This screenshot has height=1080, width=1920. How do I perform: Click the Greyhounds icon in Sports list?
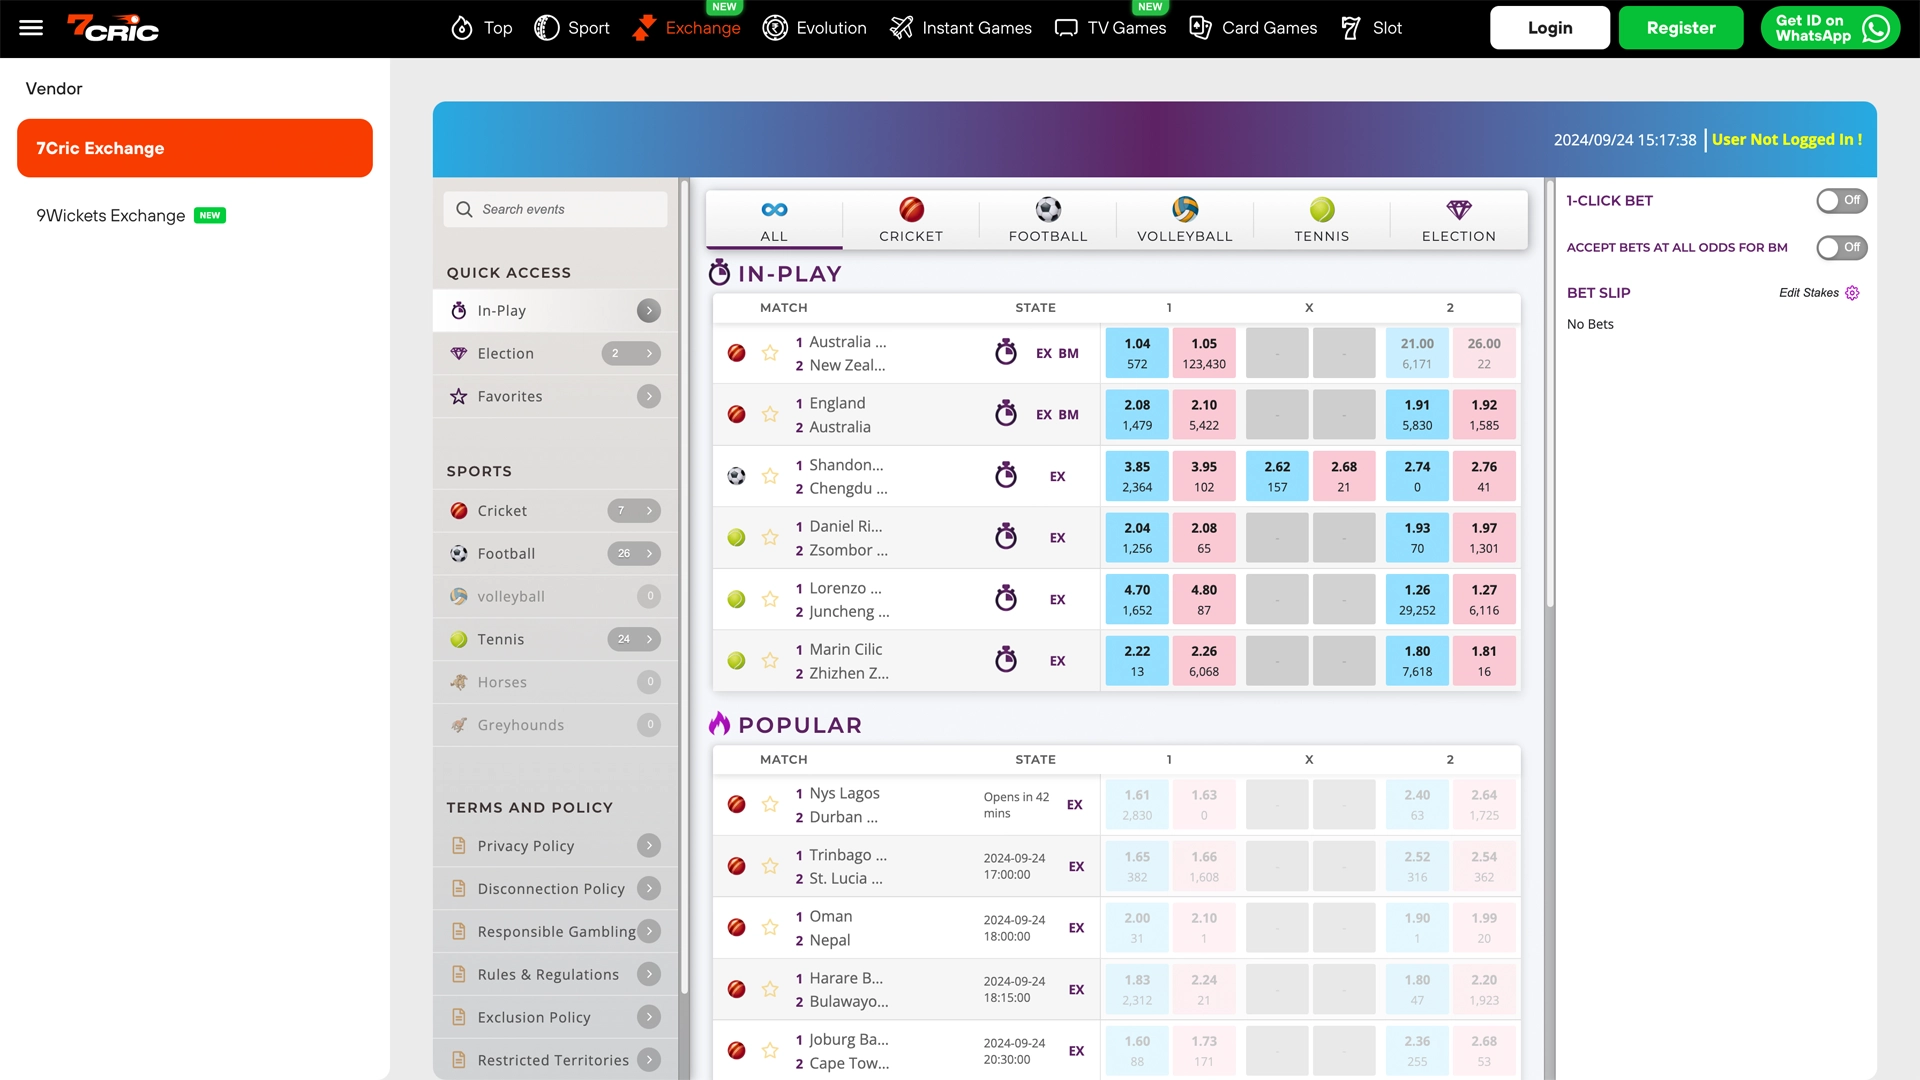[x=459, y=725]
